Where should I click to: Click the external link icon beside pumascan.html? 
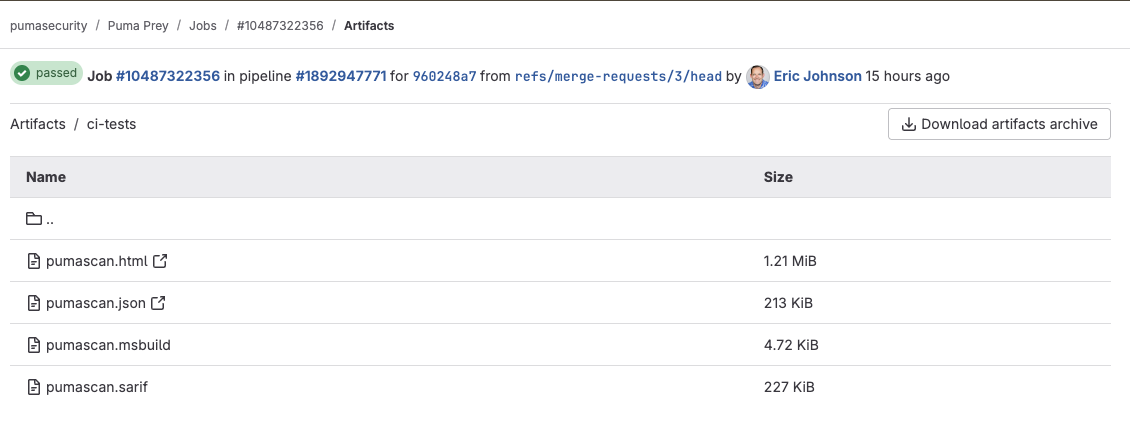[159, 261]
